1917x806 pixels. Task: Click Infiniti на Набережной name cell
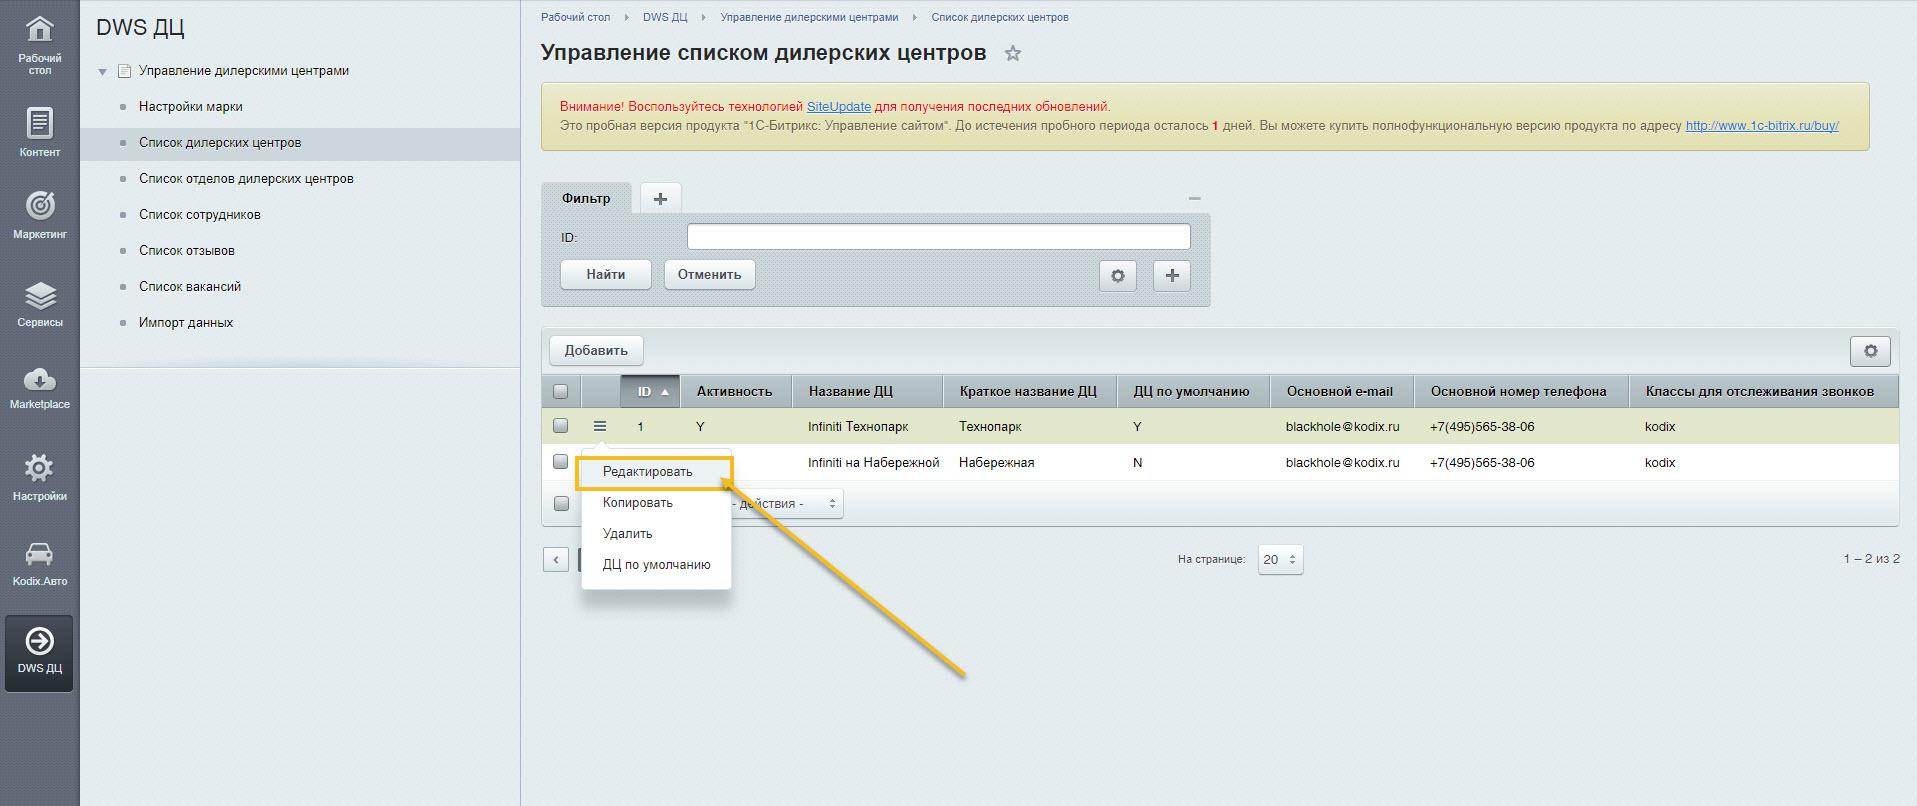pos(874,463)
